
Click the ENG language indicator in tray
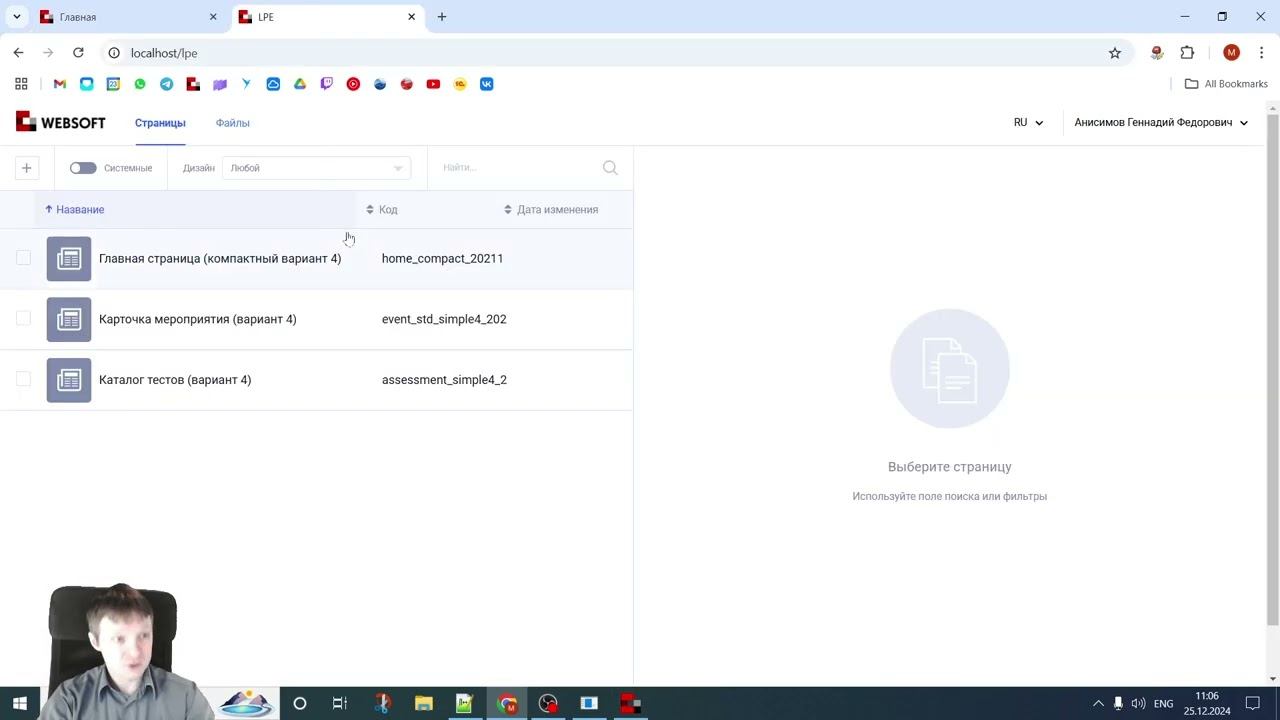click(x=1163, y=704)
